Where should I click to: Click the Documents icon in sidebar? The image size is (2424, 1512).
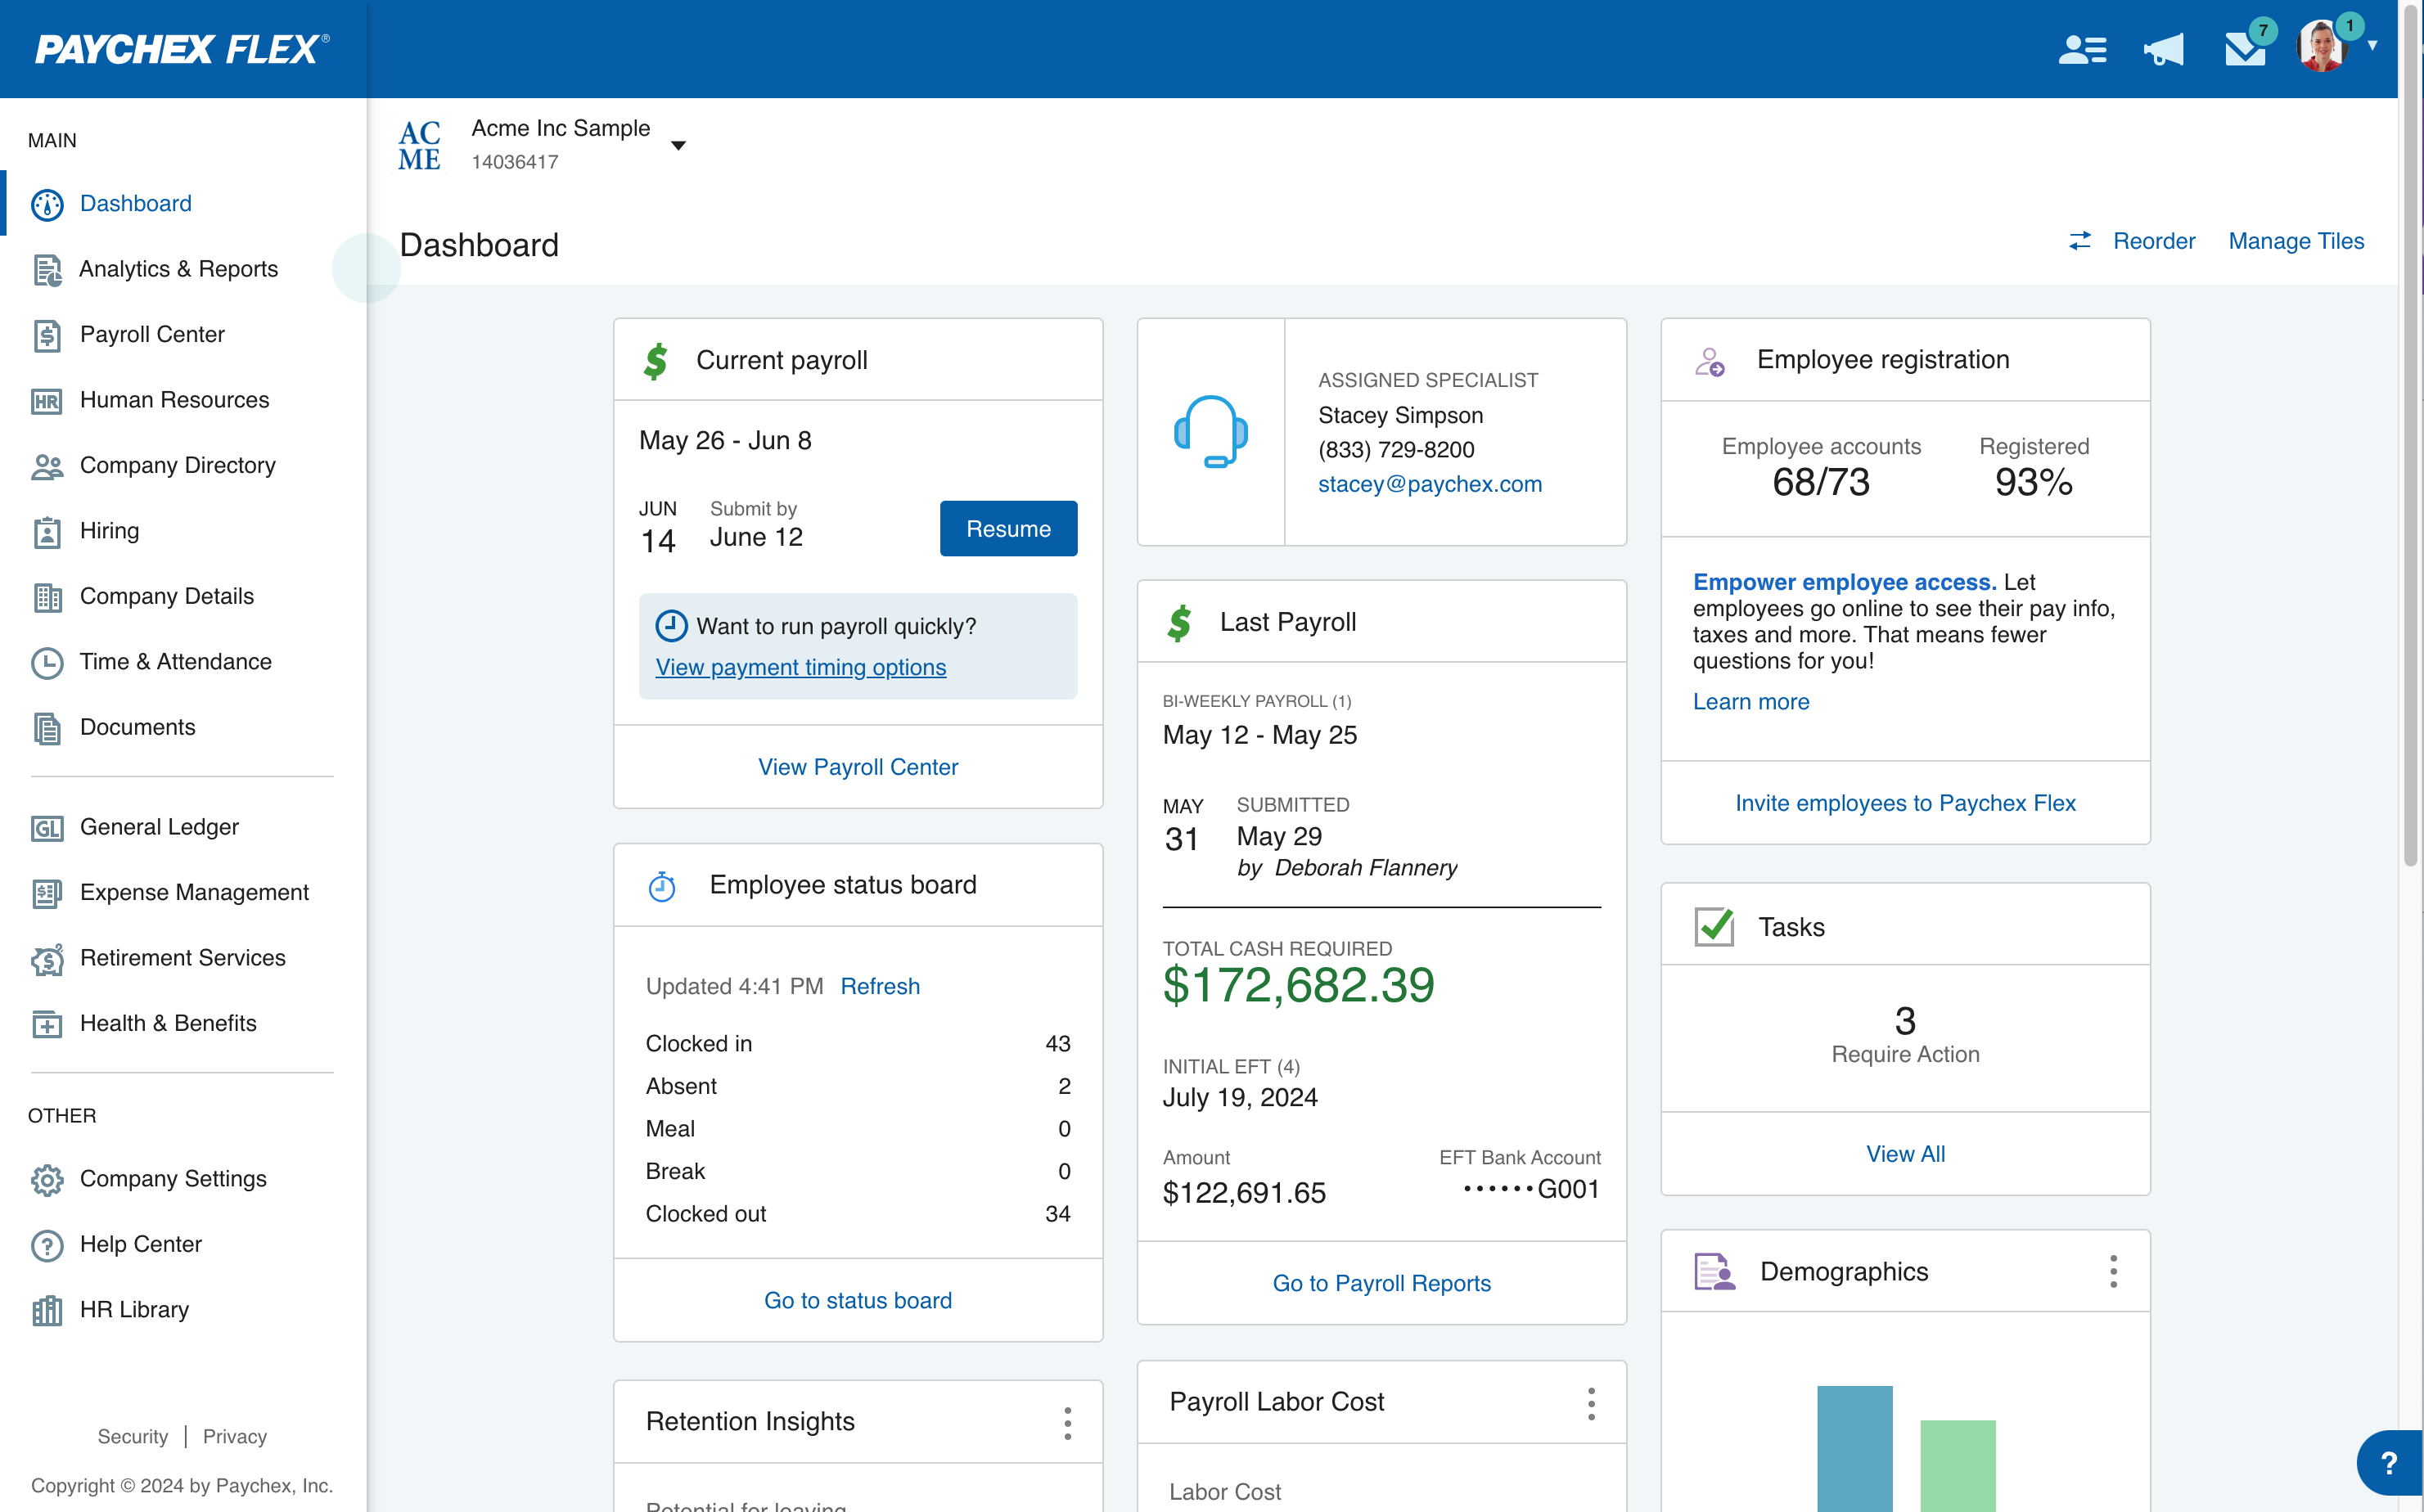click(47, 728)
